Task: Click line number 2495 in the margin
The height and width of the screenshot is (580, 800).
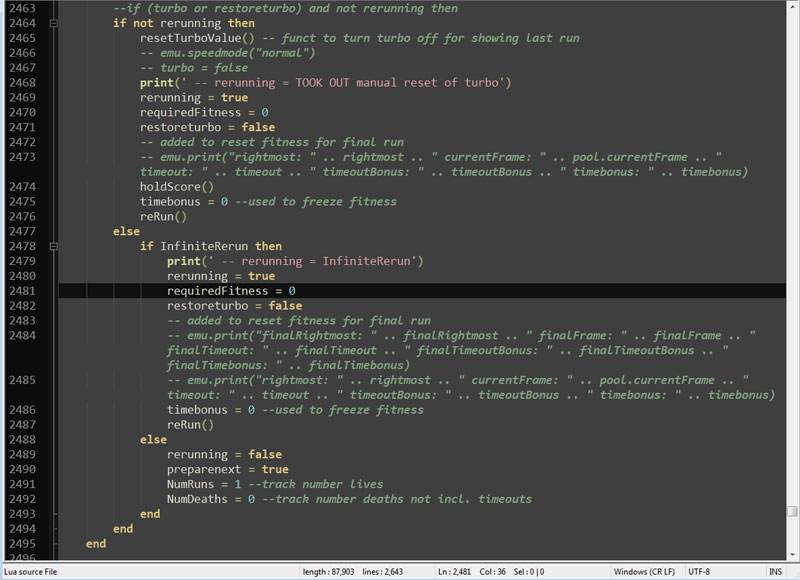Action: click(x=20, y=544)
